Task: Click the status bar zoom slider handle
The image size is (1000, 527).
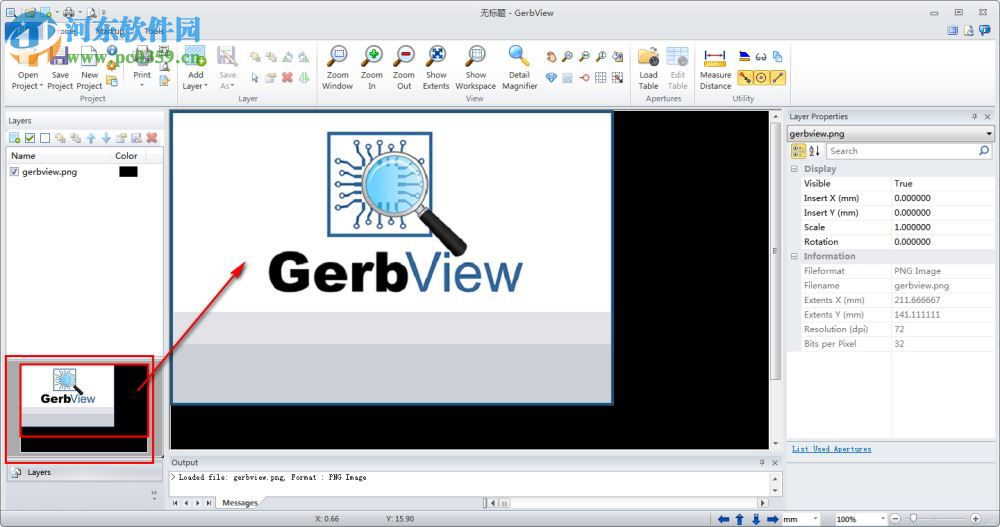Action: point(913,519)
